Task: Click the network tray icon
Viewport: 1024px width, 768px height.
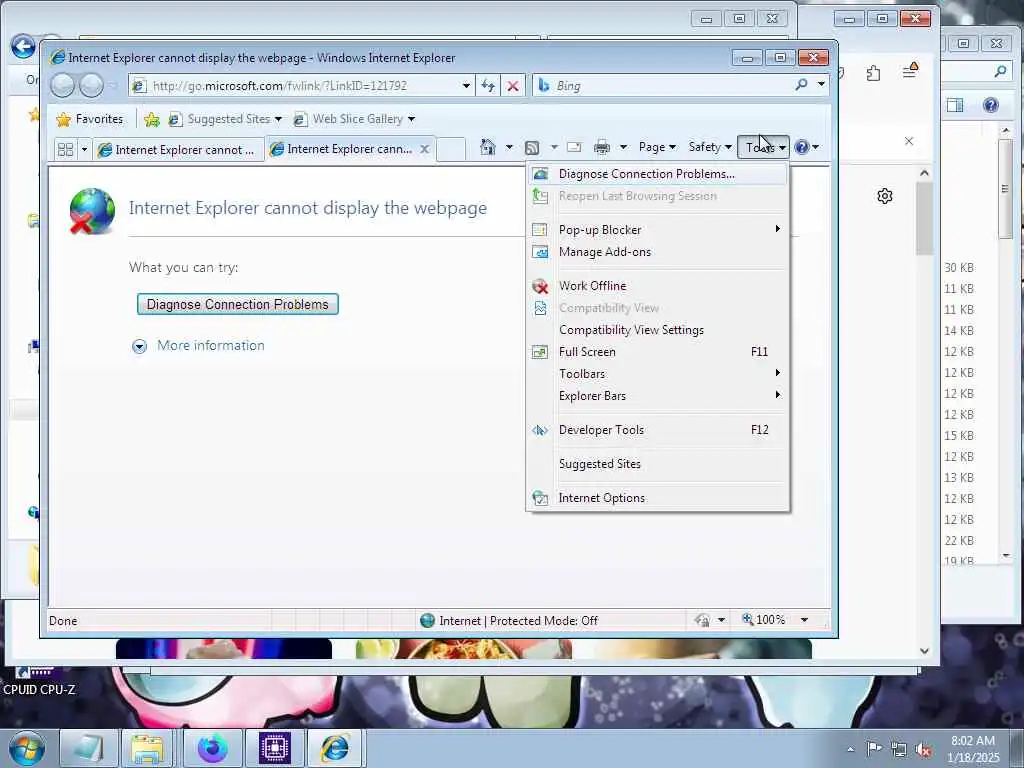Action: pos(899,749)
